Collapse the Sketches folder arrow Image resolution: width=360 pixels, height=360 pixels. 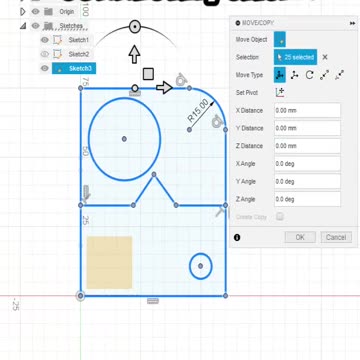click(23, 26)
